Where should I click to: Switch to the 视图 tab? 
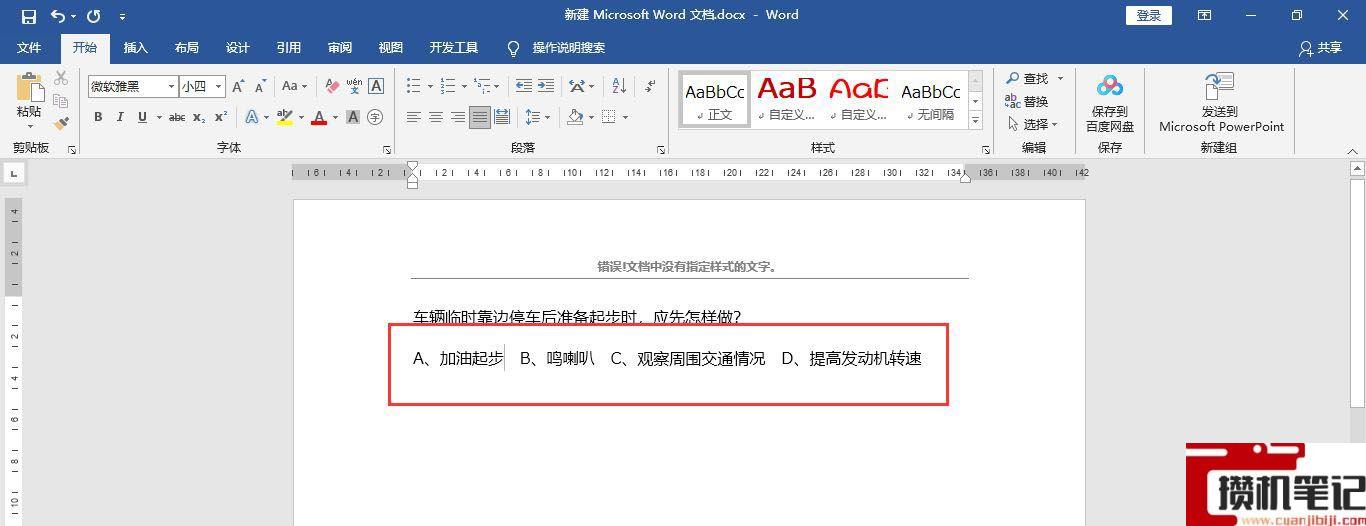[390, 48]
